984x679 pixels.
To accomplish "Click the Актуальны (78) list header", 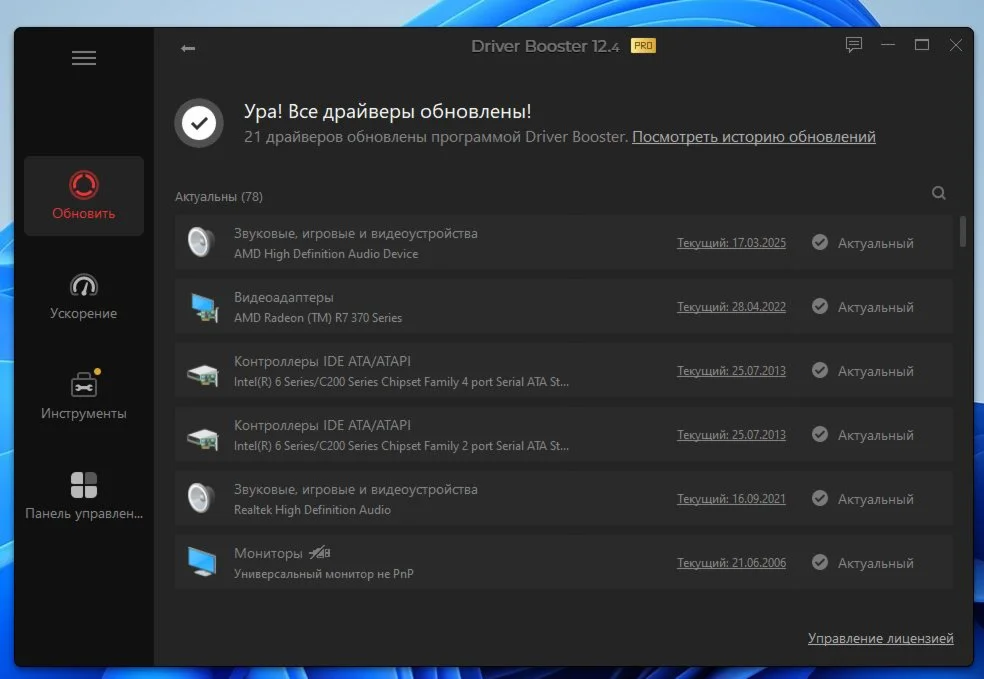I will pyautogui.click(x=218, y=196).
